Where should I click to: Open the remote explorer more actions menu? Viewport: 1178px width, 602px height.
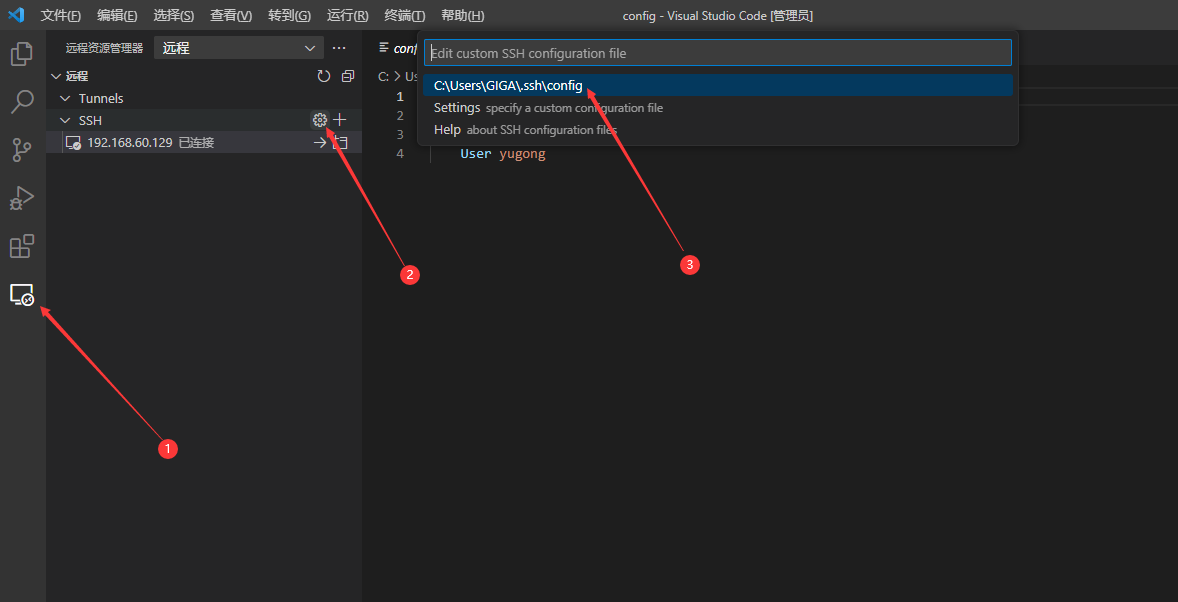click(x=340, y=48)
